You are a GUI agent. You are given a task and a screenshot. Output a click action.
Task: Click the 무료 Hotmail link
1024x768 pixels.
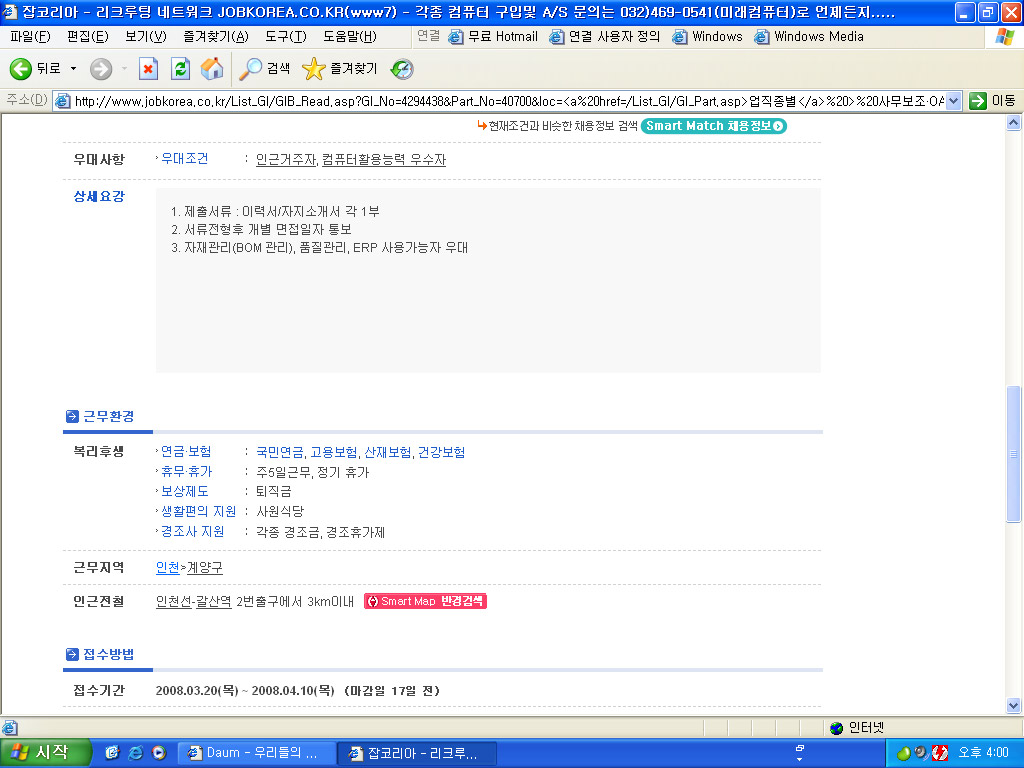point(505,36)
